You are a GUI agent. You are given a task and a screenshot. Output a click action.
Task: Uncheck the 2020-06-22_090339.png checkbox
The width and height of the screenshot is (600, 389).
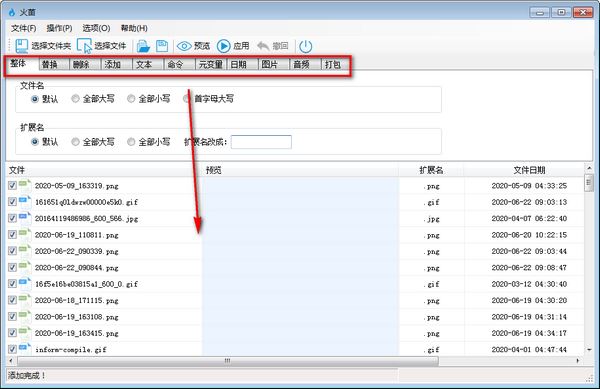pyautogui.click(x=12, y=251)
